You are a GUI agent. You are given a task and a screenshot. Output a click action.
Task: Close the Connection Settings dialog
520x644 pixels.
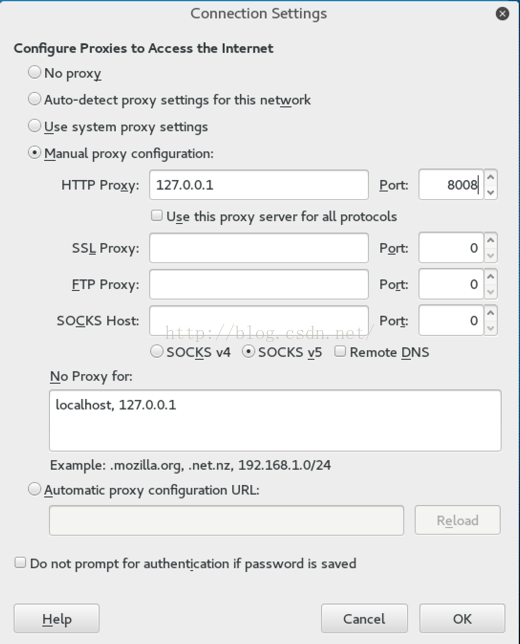[502, 14]
